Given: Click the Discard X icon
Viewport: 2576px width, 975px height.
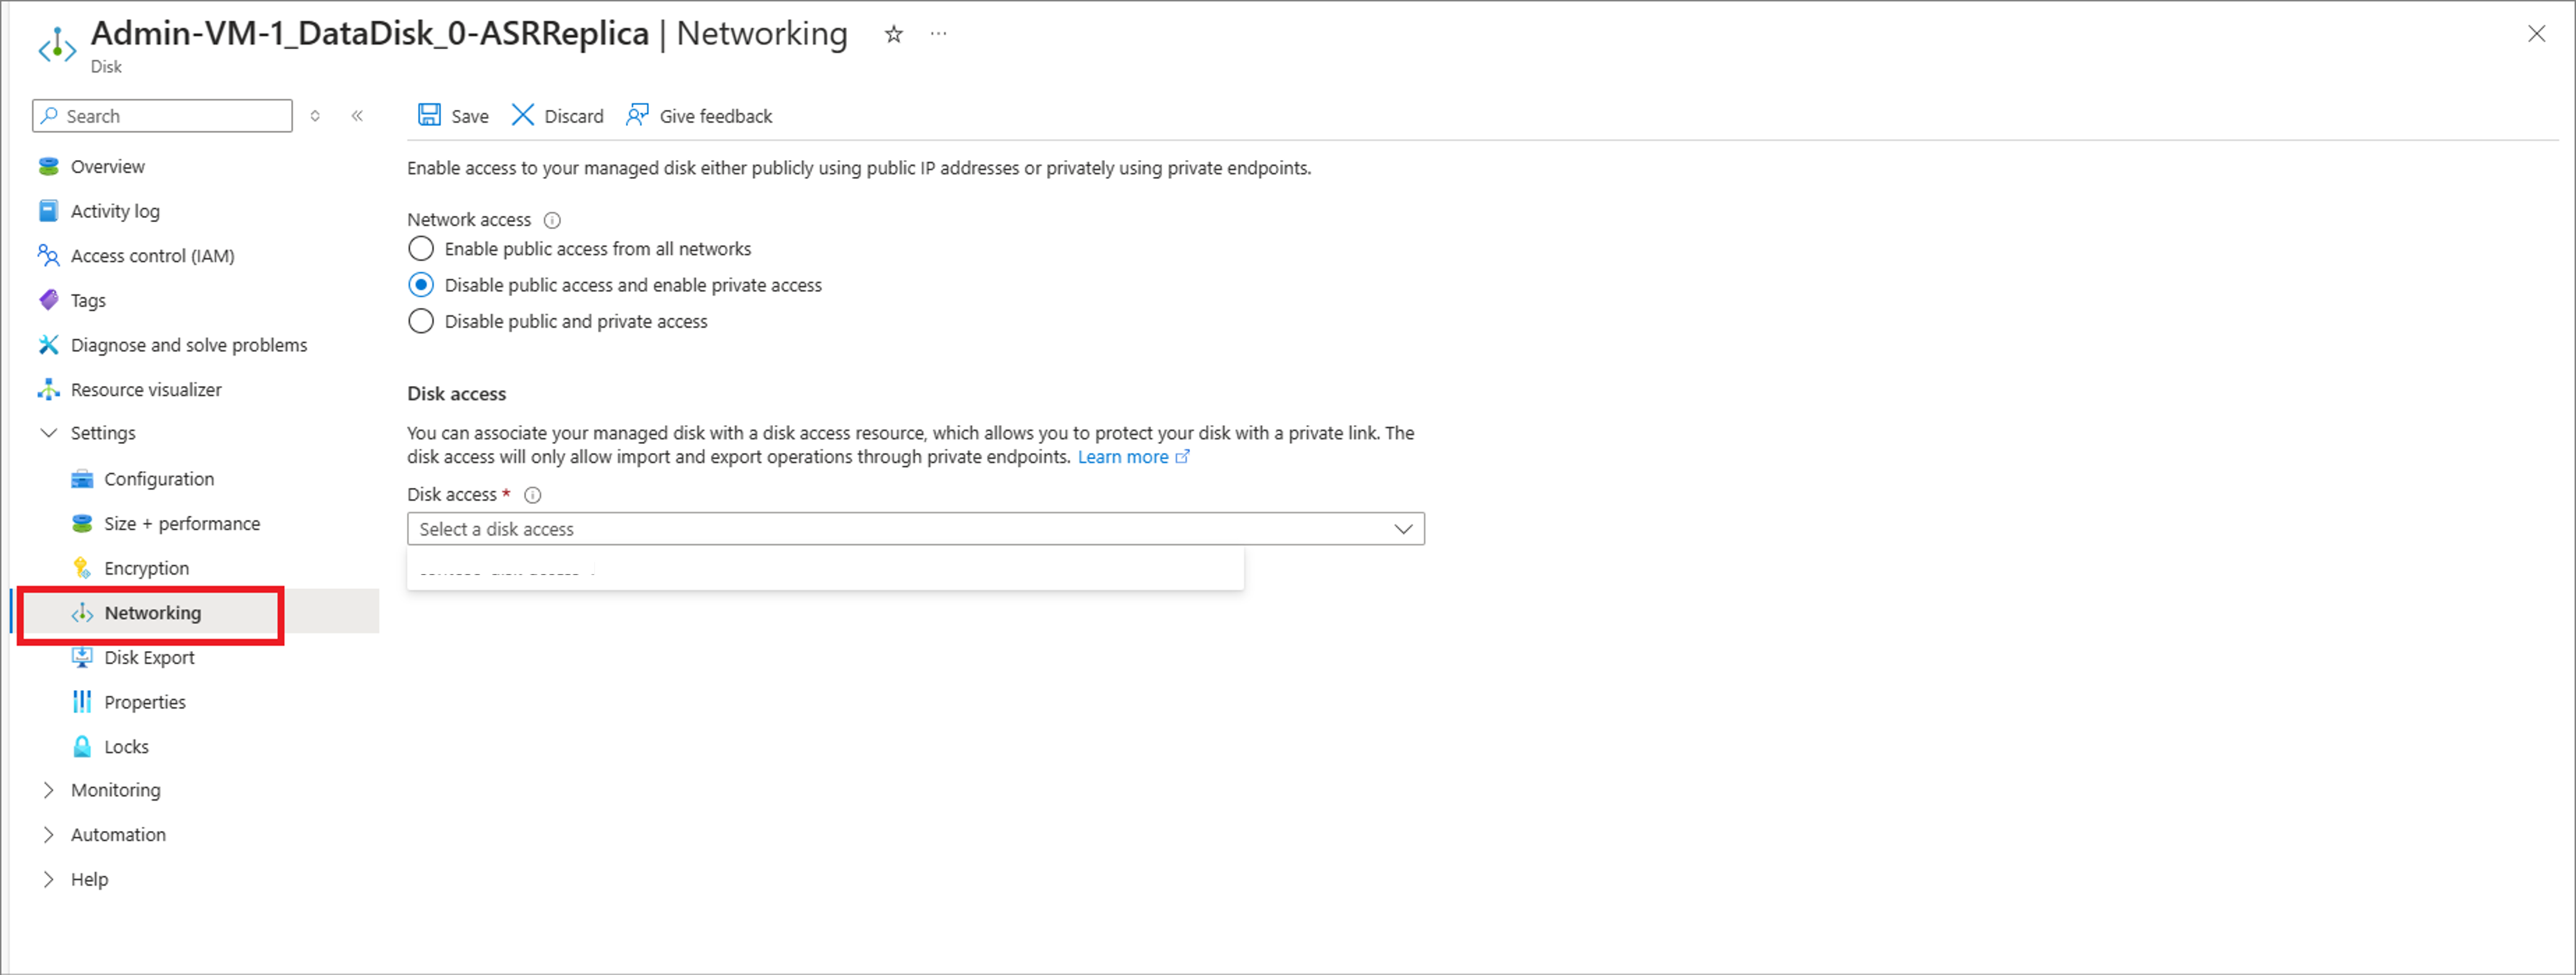Looking at the screenshot, I should 522,115.
